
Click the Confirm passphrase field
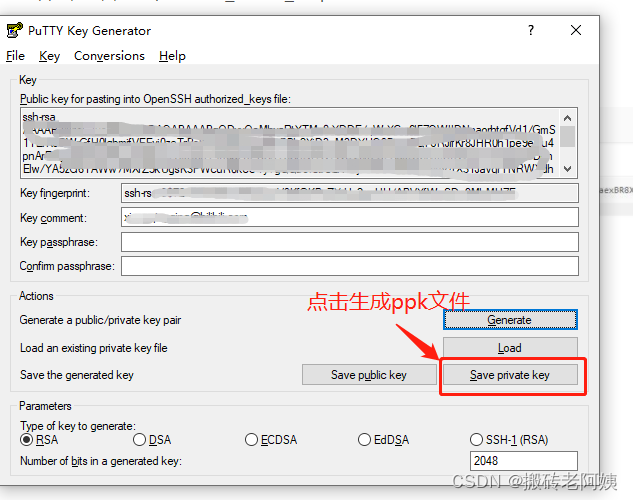click(x=350, y=266)
